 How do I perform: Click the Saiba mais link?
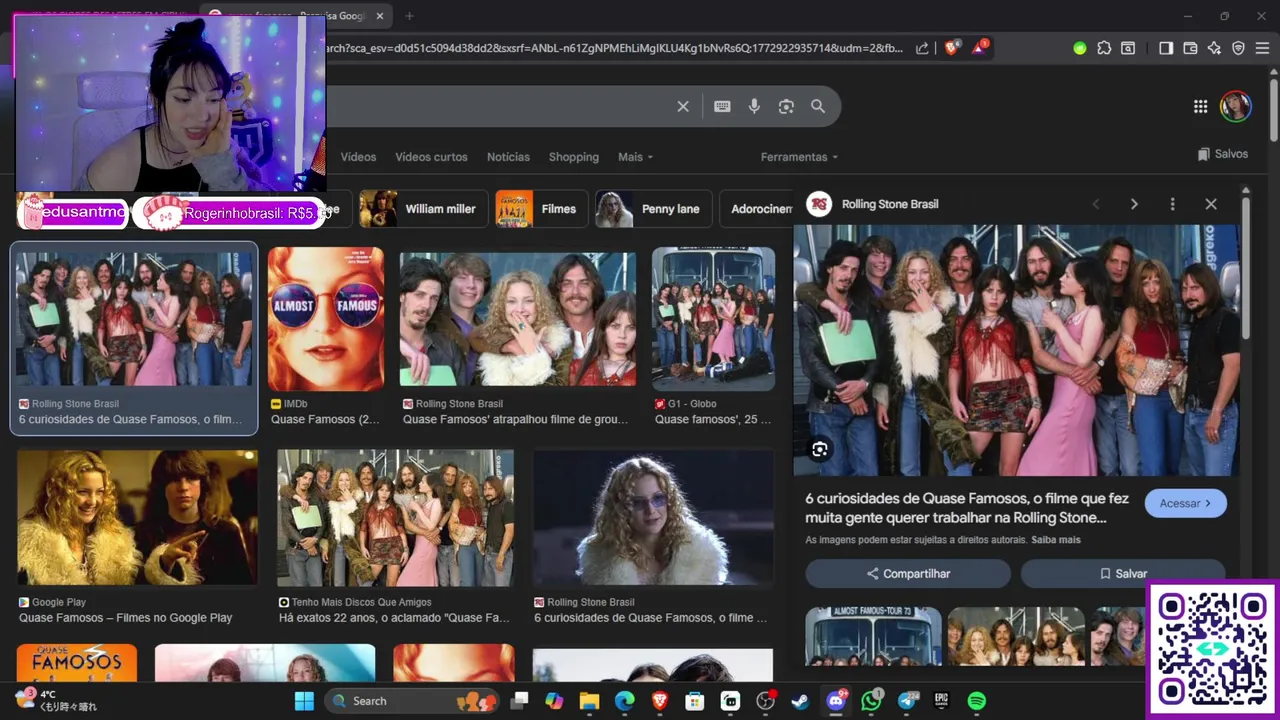tap(1056, 540)
